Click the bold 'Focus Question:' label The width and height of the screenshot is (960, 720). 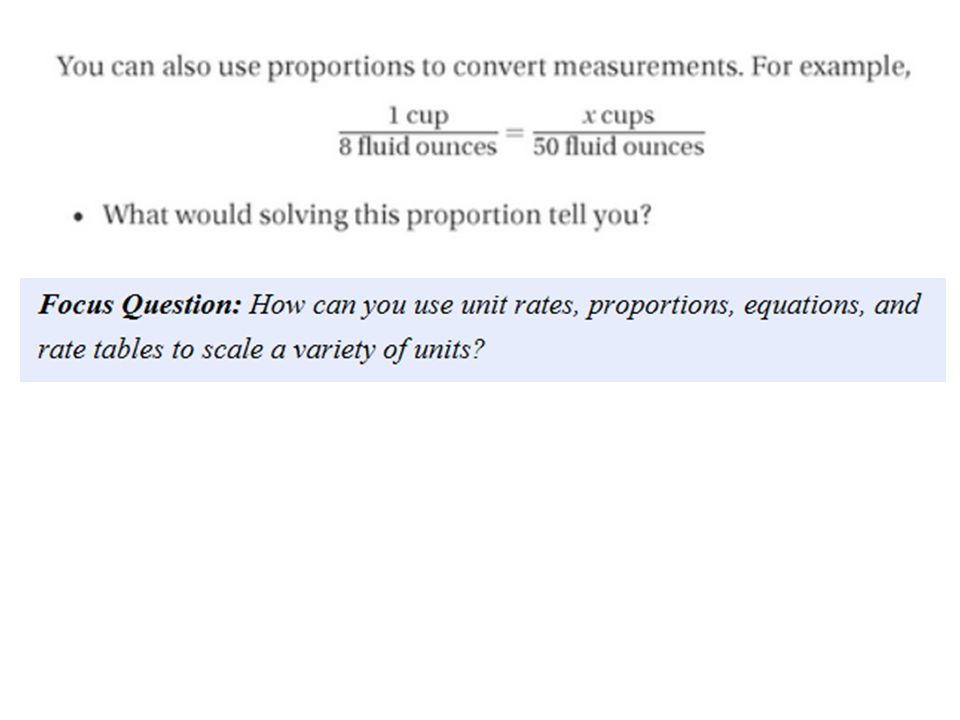(140, 304)
